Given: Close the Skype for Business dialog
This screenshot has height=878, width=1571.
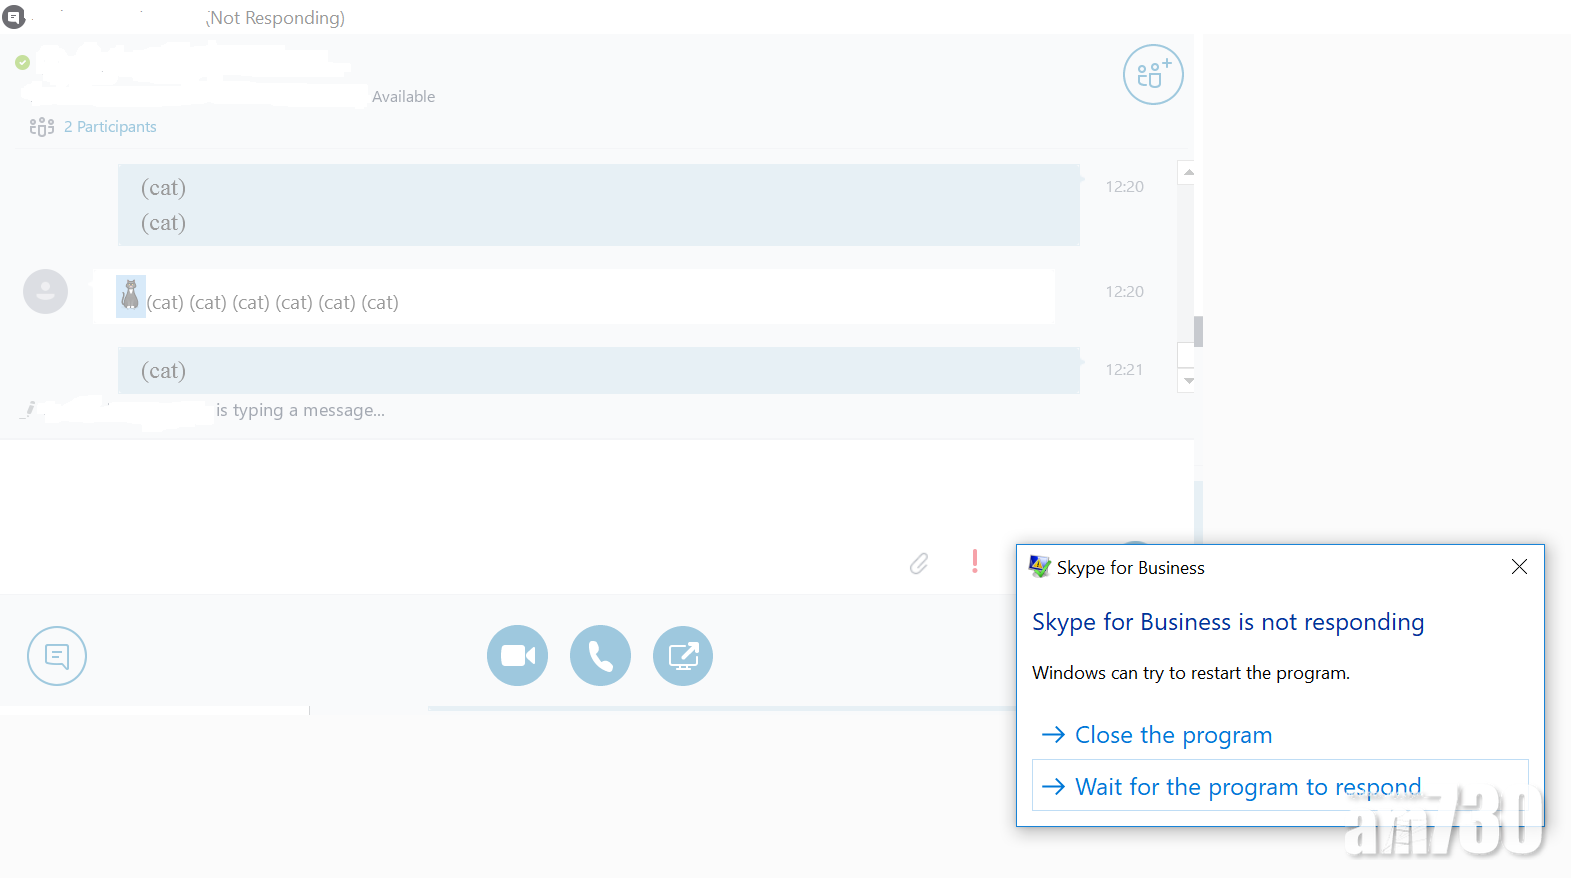Looking at the screenshot, I should (1519, 567).
